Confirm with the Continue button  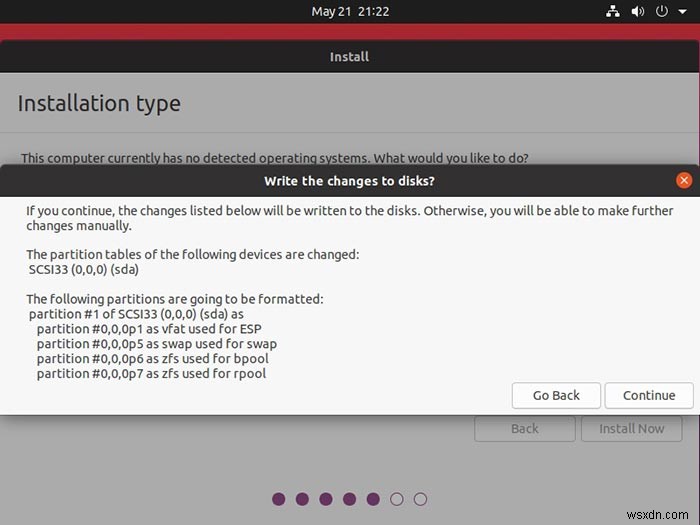pyautogui.click(x=649, y=395)
